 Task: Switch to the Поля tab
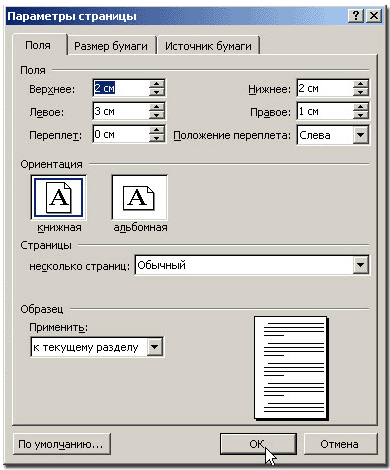tap(38, 45)
